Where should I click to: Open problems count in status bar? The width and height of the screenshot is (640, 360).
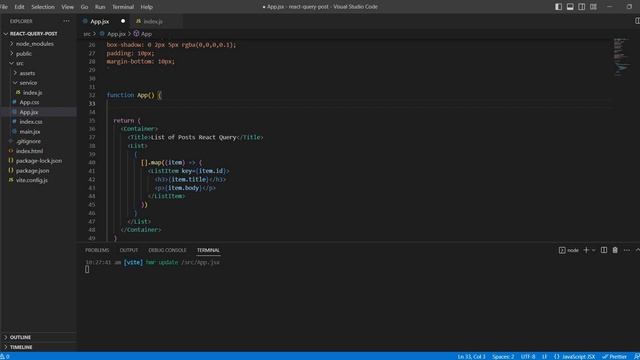point(5,356)
